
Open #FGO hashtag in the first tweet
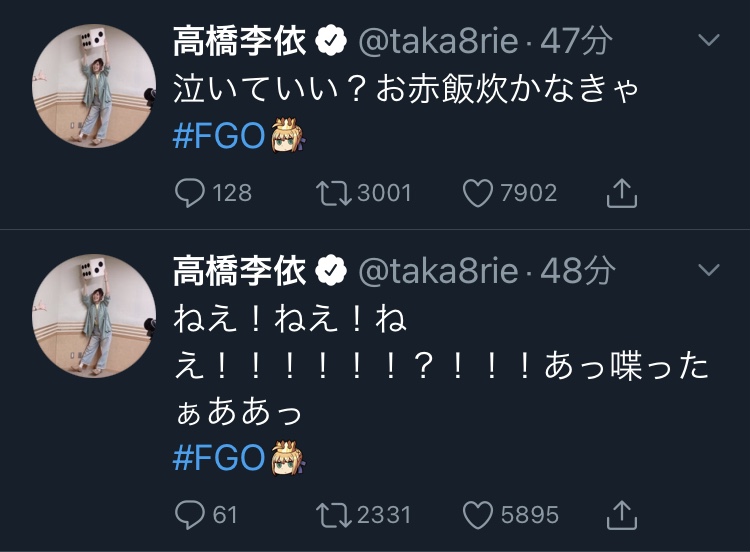click(218, 137)
